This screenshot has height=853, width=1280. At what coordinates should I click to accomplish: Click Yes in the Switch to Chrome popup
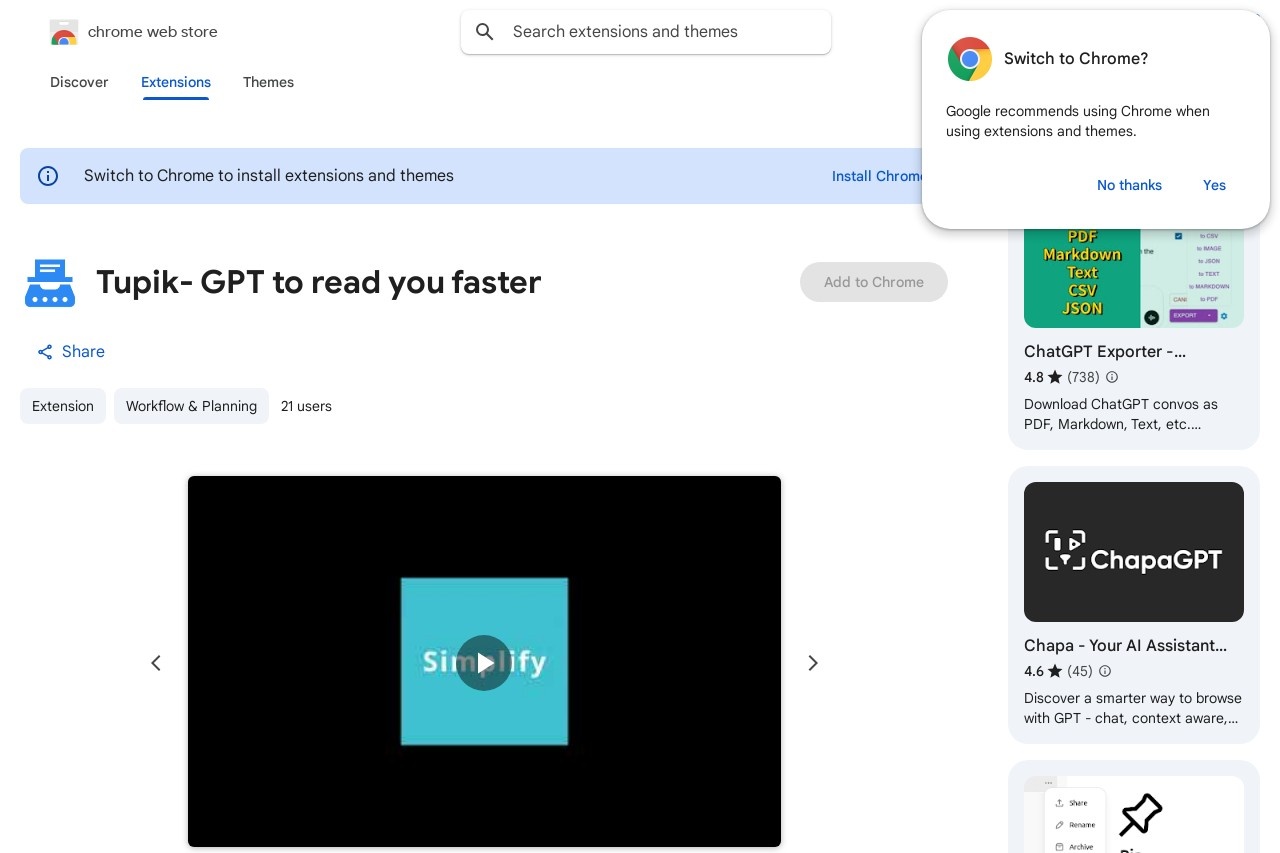pyautogui.click(x=1214, y=185)
